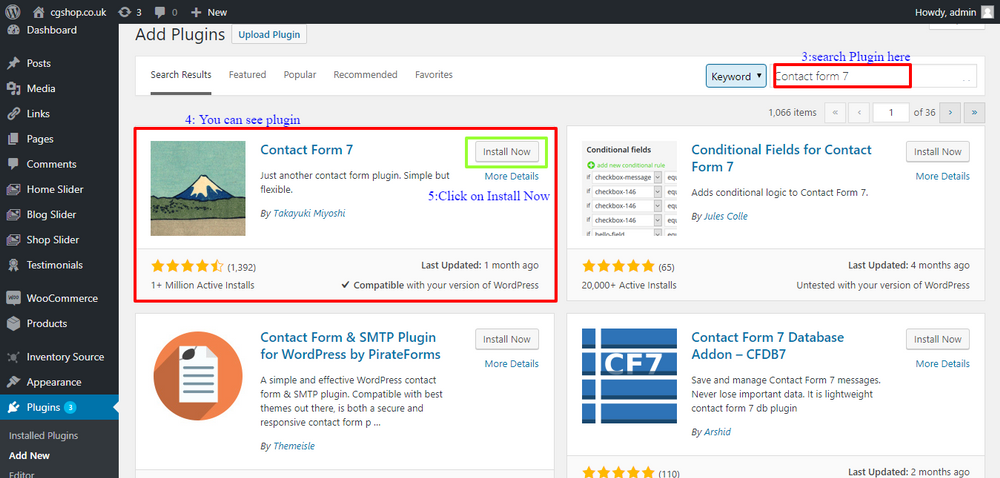Click the Blog Slider icon
This screenshot has height=478, width=1000.
pos(13,214)
